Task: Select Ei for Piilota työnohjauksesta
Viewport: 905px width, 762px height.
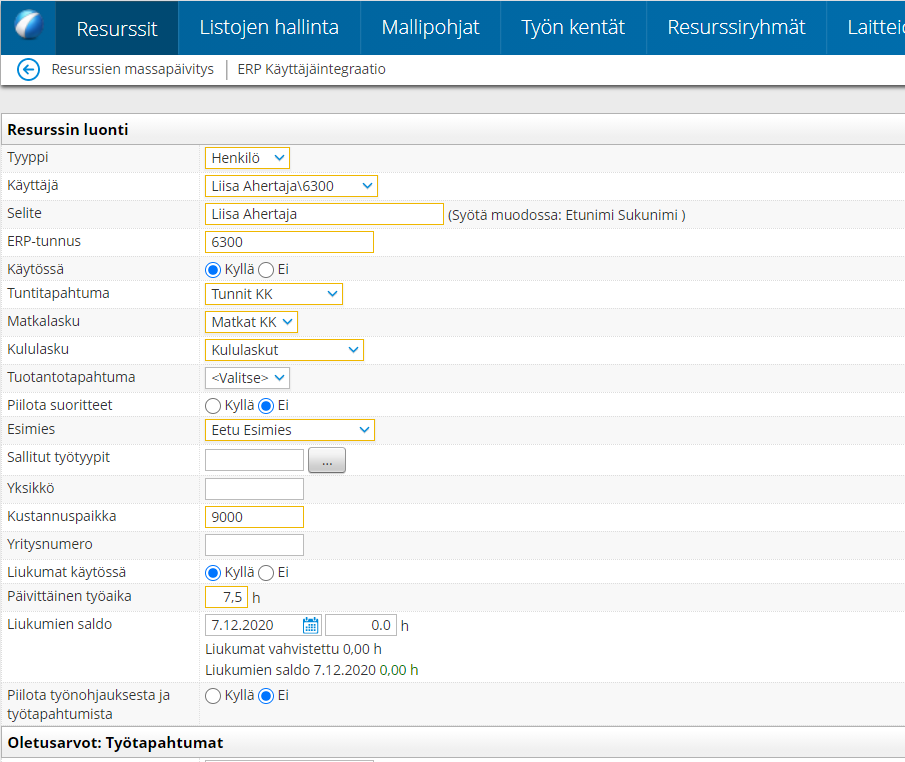Action: tap(266, 696)
